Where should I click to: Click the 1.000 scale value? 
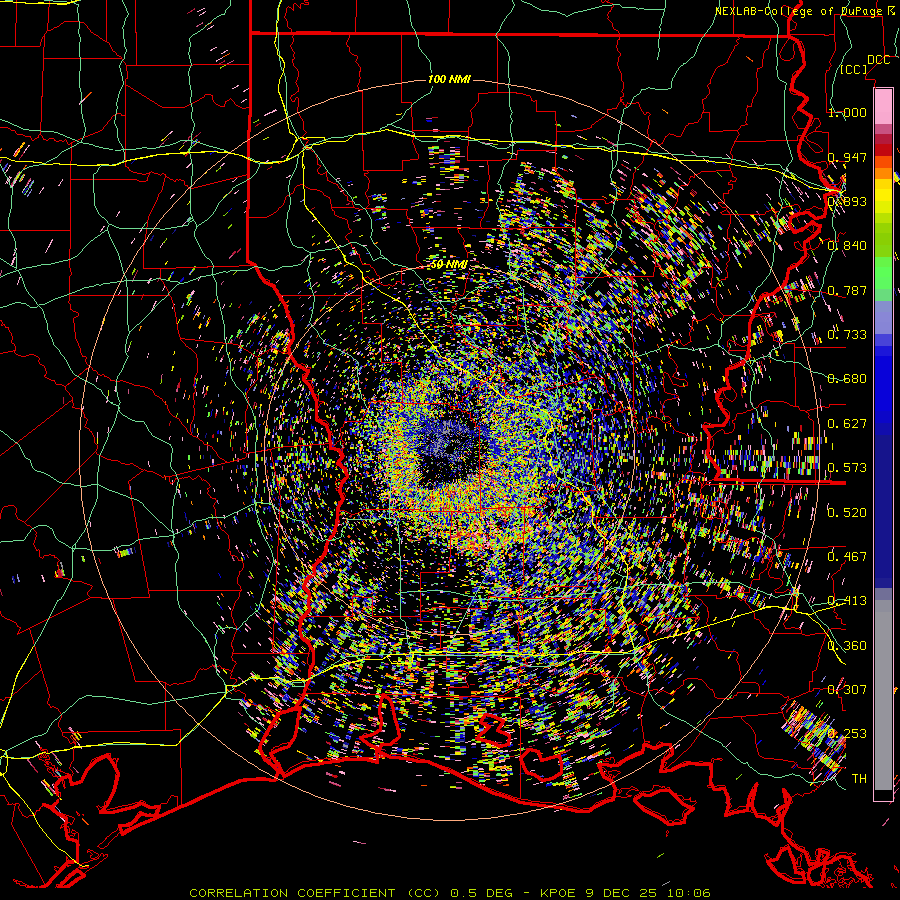coord(847,112)
